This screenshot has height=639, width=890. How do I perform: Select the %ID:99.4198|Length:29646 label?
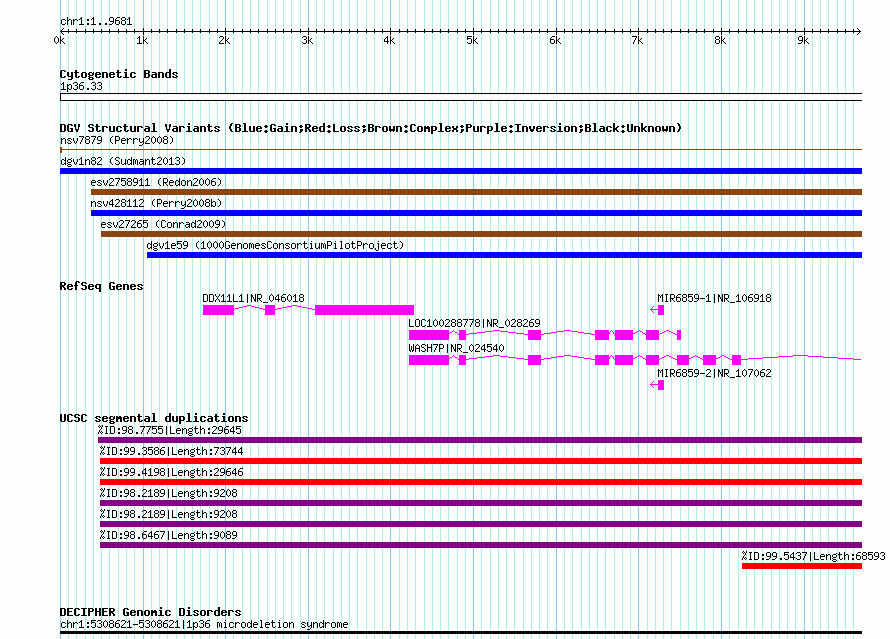coord(171,472)
